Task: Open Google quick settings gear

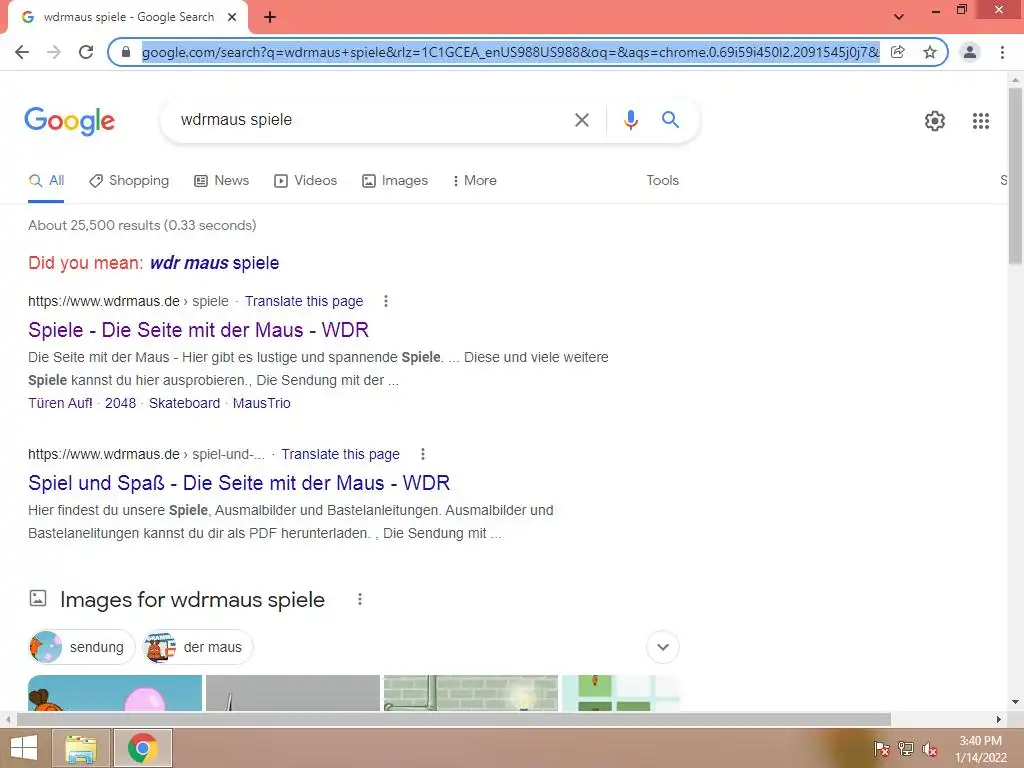Action: (935, 121)
